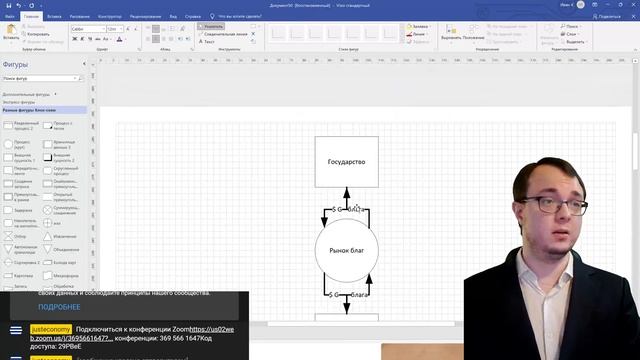
Task: Toggle underline (Ч) formatting
Action: [90, 39]
